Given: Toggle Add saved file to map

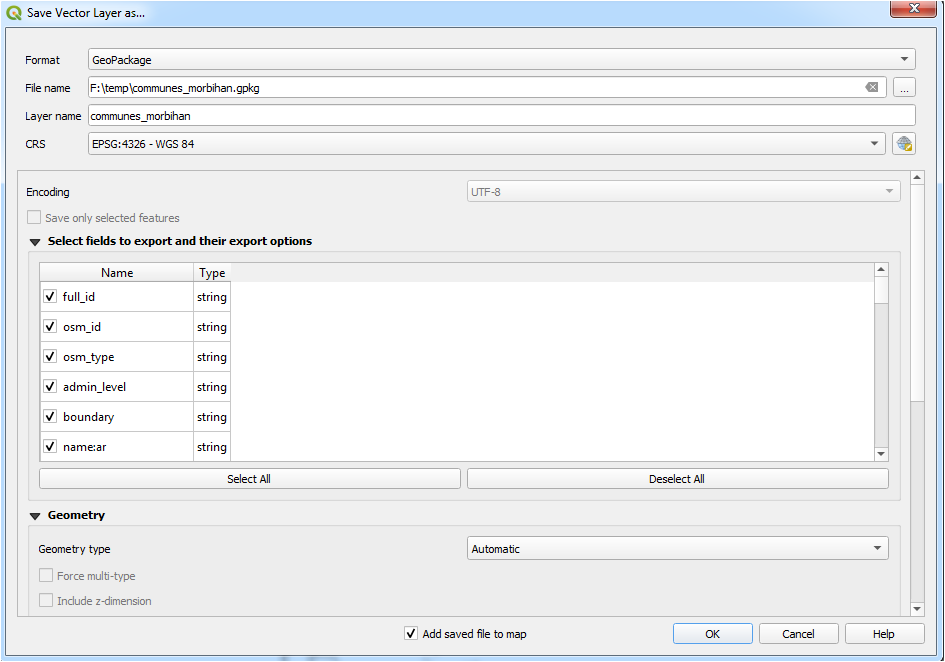Looking at the screenshot, I should pyautogui.click(x=411, y=634).
